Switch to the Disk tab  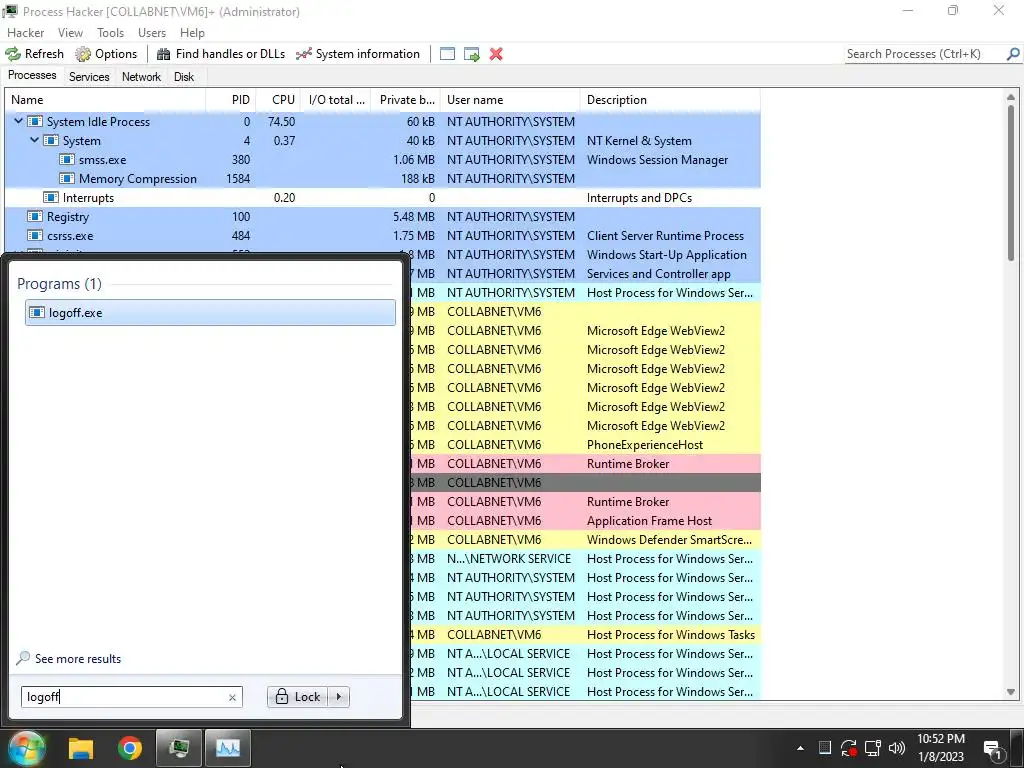click(184, 76)
